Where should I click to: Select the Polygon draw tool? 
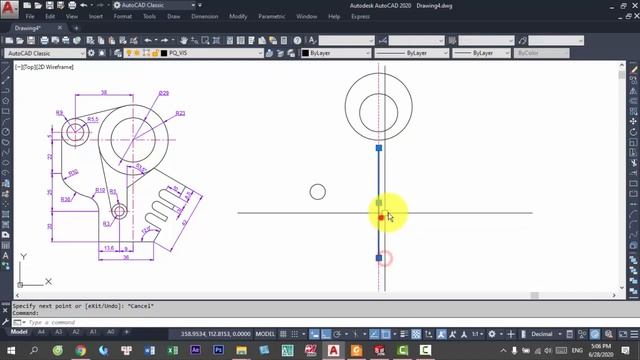tap(6, 101)
